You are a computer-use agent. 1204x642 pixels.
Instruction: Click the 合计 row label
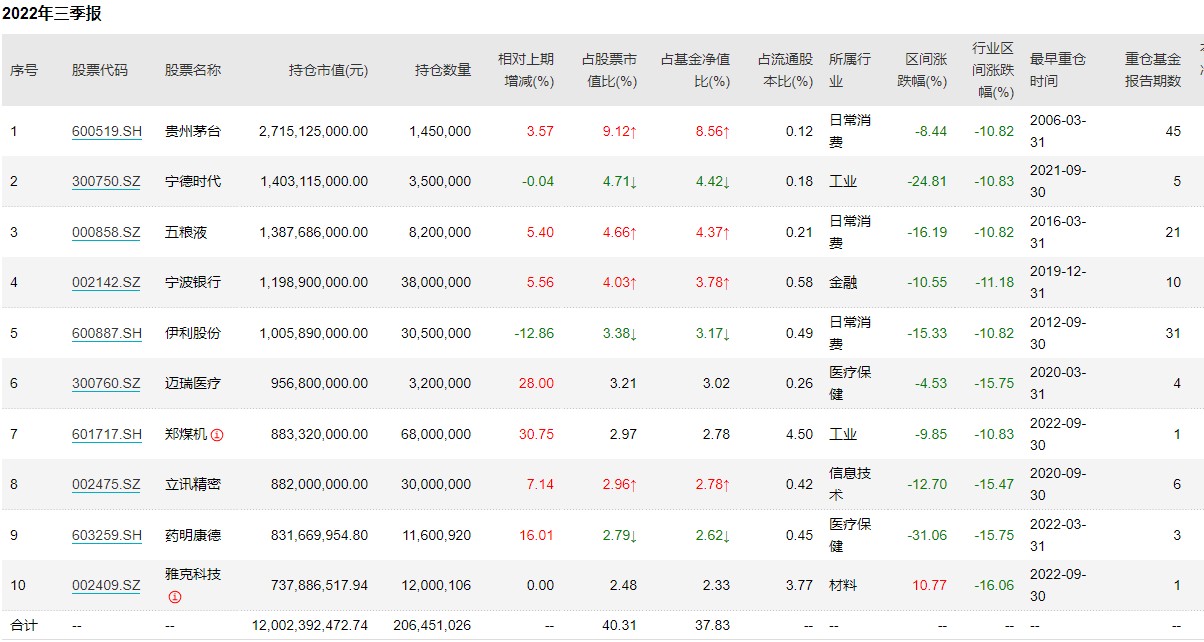pyautogui.click(x=24, y=625)
